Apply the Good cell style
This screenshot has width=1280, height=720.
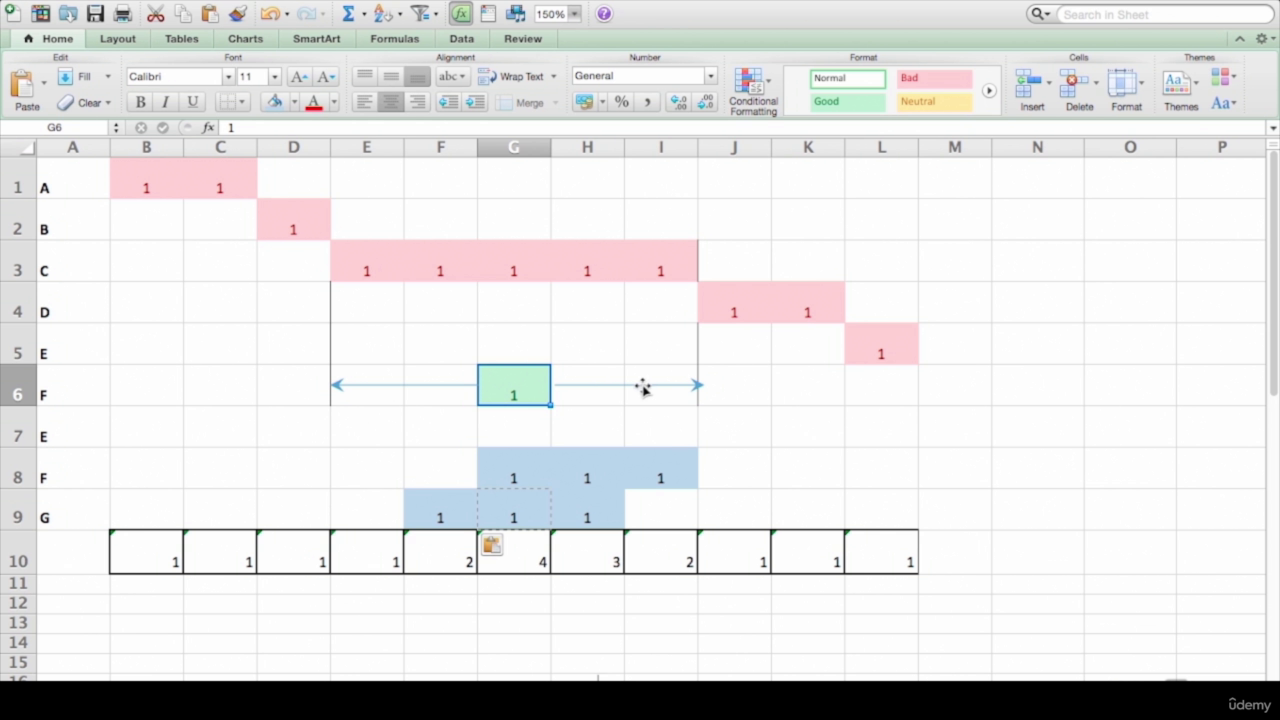[848, 102]
